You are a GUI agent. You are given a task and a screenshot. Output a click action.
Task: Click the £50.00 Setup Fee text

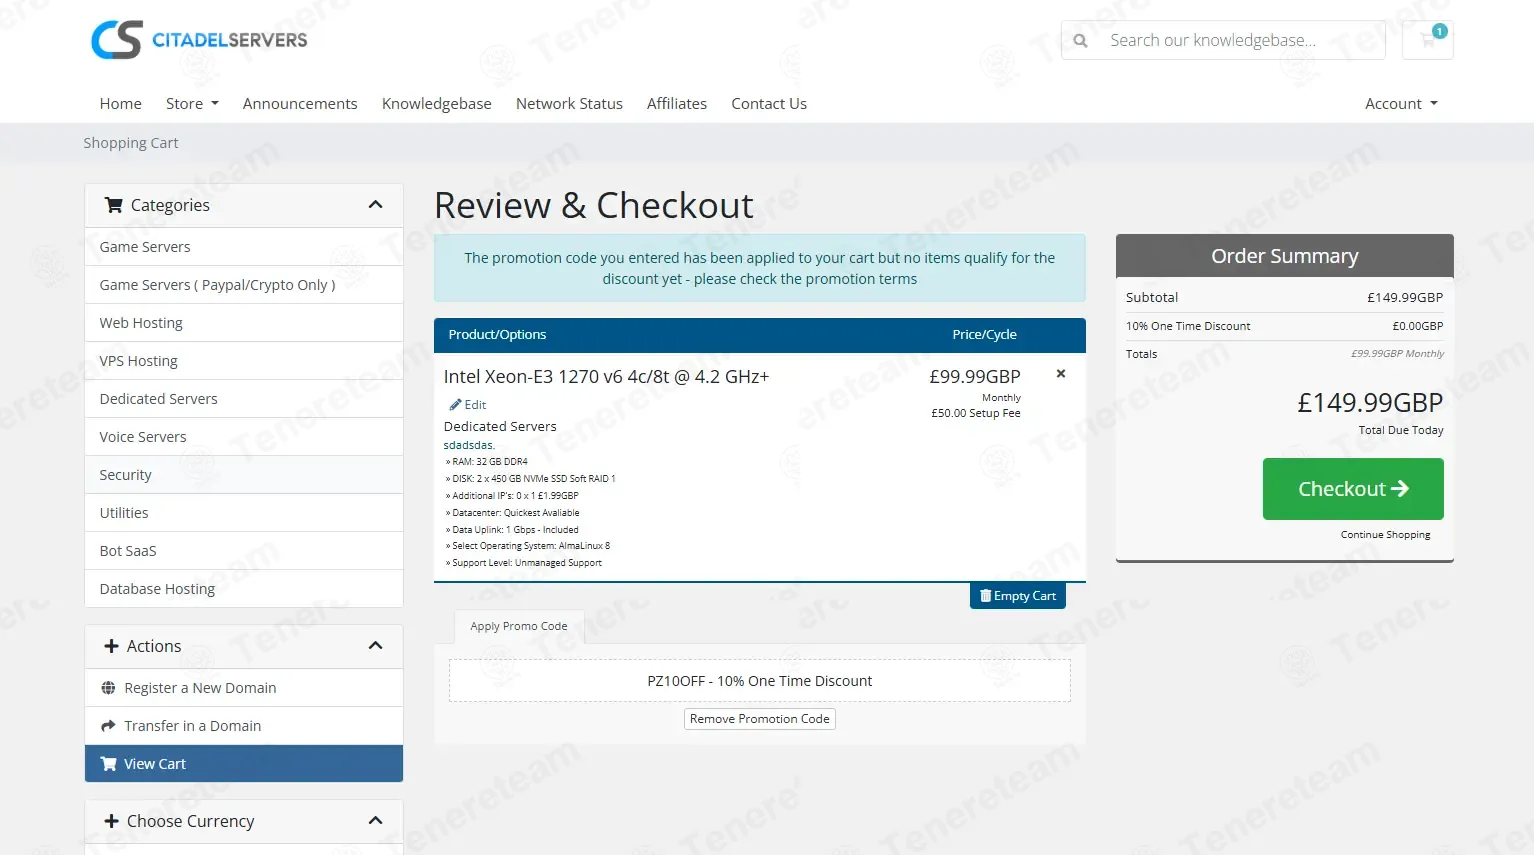coord(976,413)
